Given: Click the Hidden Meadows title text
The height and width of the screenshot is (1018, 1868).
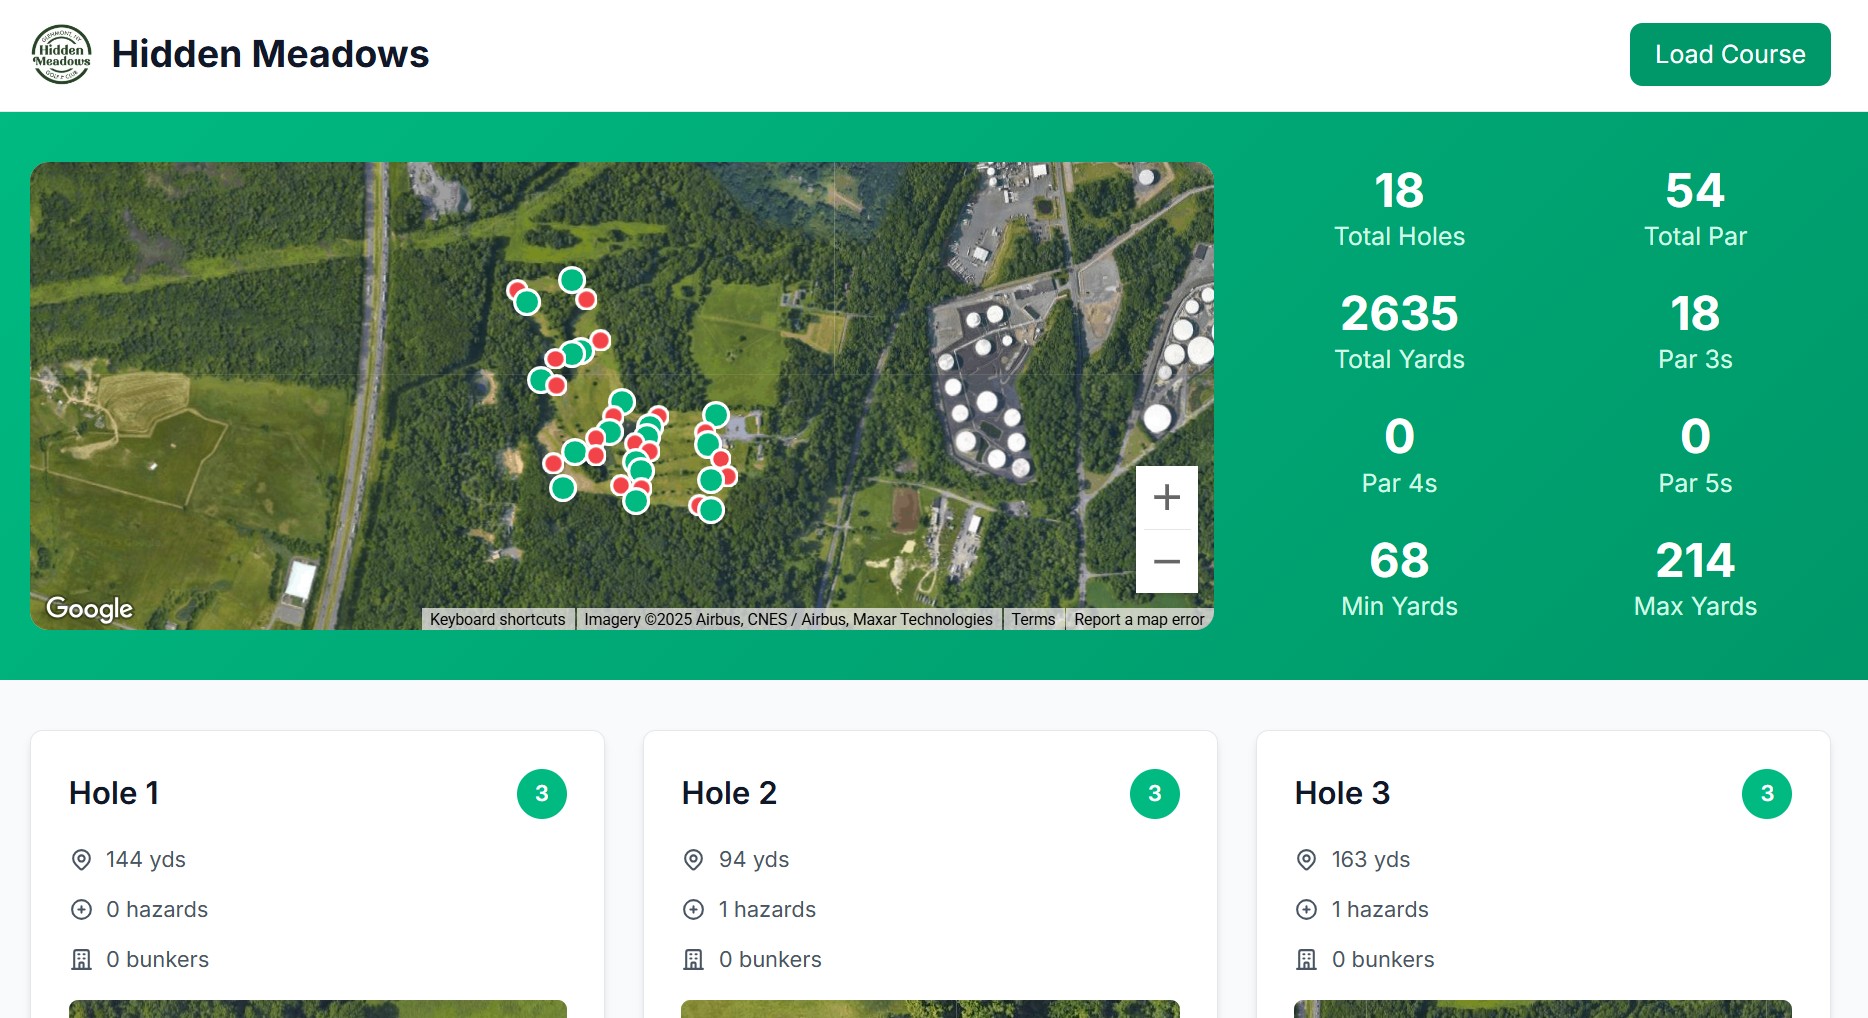Looking at the screenshot, I should 270,54.
